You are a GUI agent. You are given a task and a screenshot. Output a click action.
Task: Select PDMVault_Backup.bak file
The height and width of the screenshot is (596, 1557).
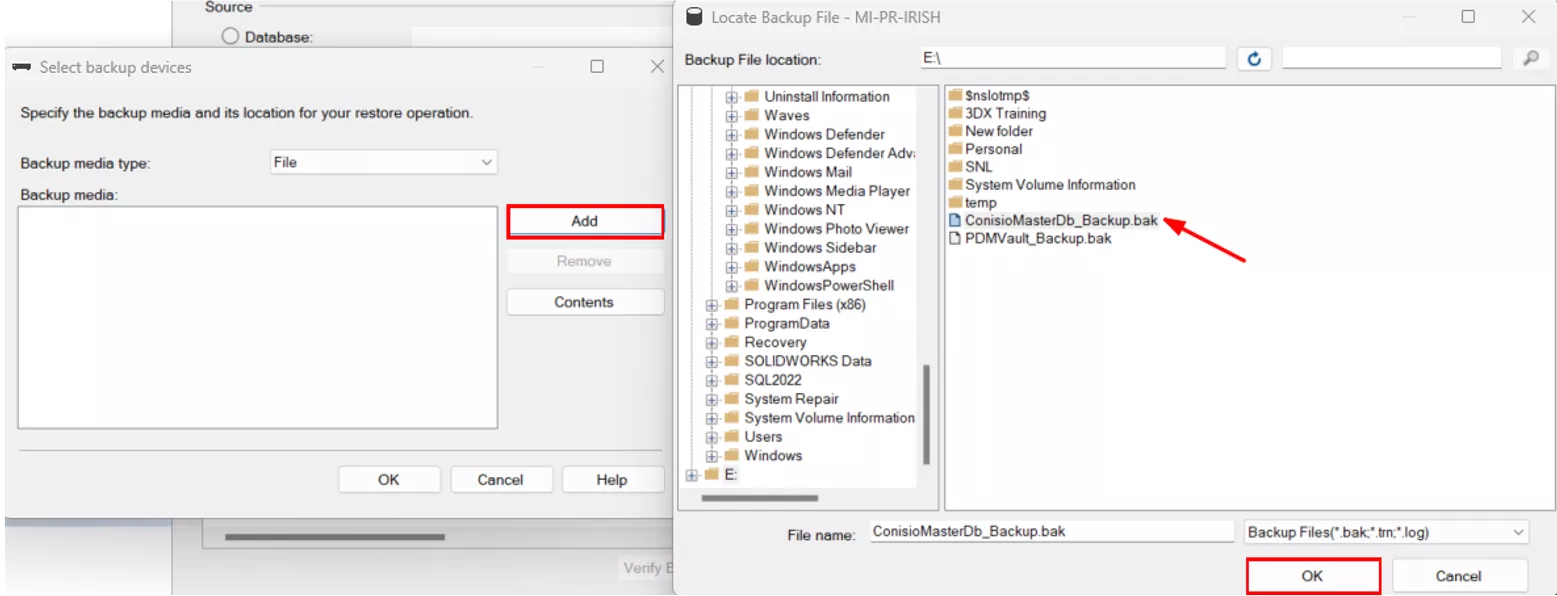[x=1037, y=238]
